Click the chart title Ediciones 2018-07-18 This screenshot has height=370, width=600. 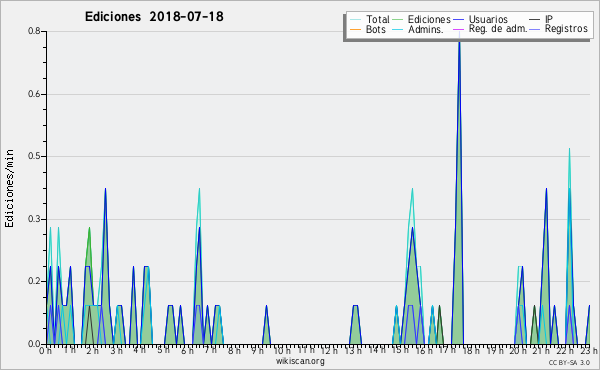[154, 17]
